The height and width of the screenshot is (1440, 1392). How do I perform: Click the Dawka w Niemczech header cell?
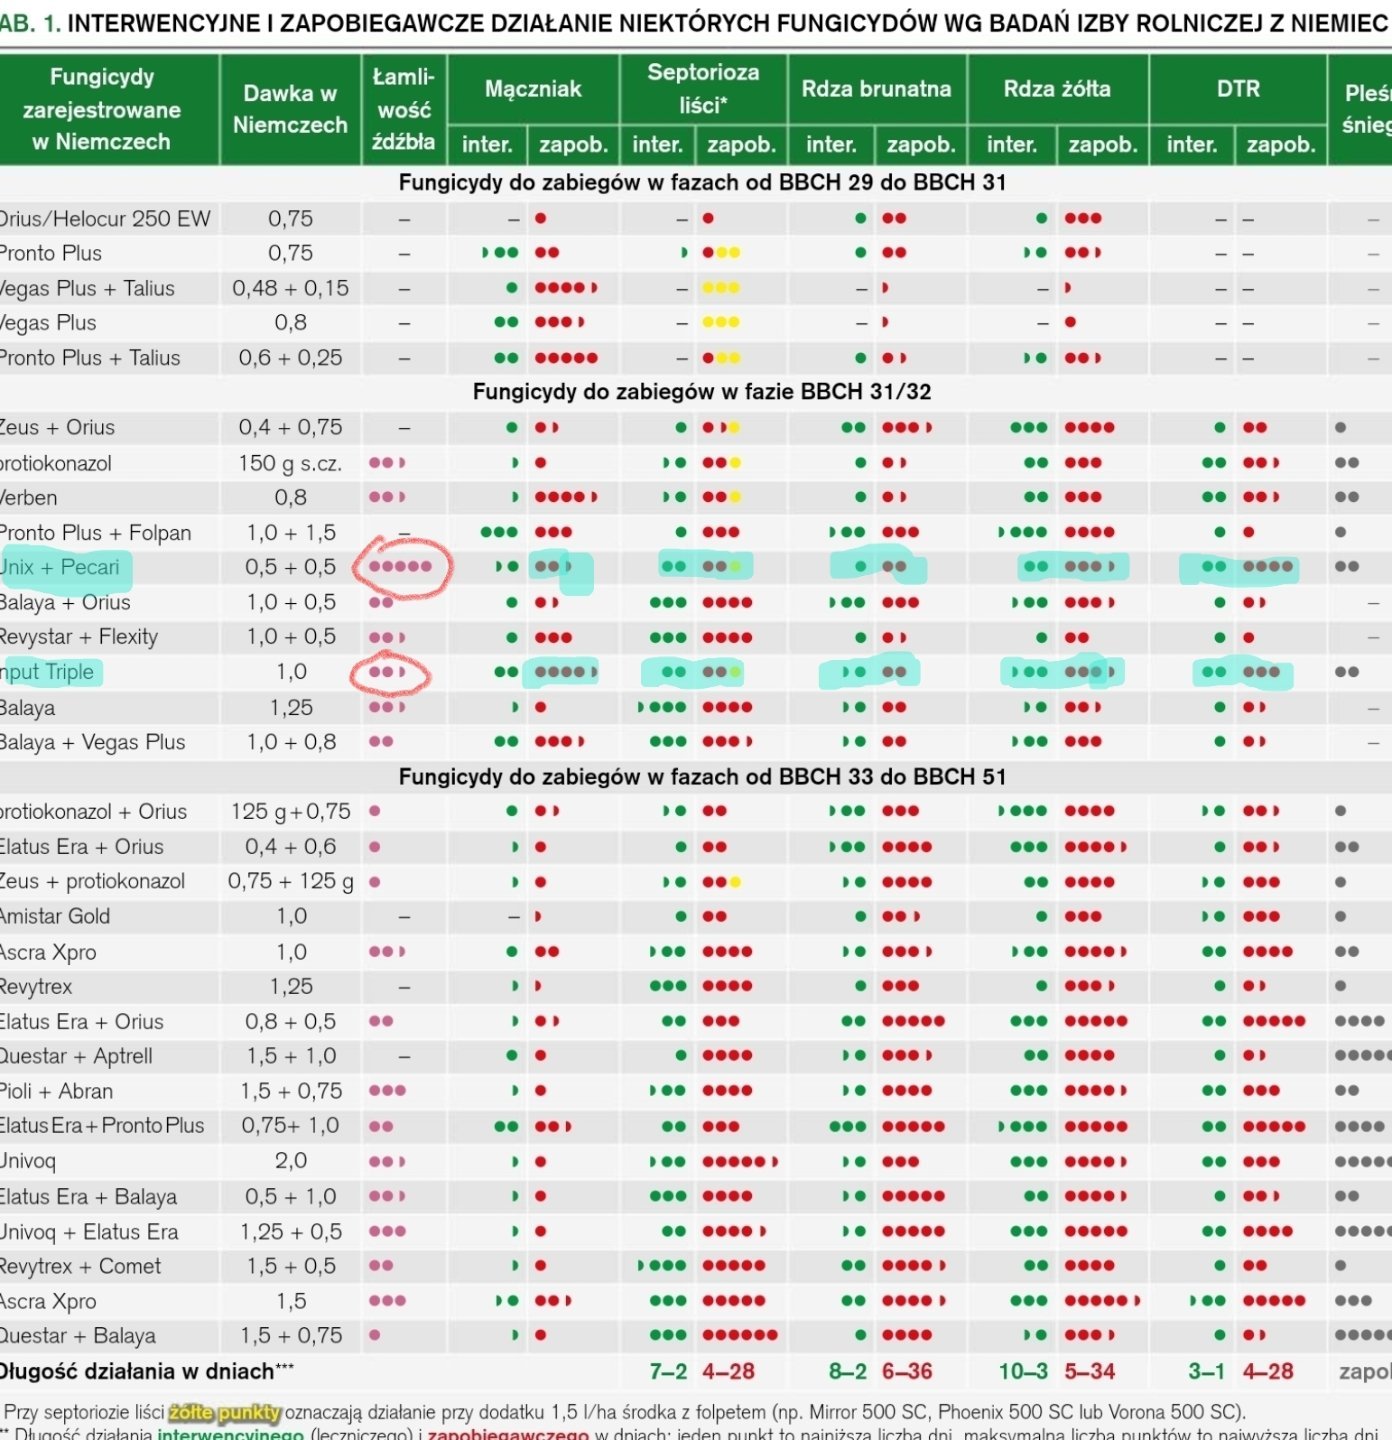pyautogui.click(x=290, y=109)
